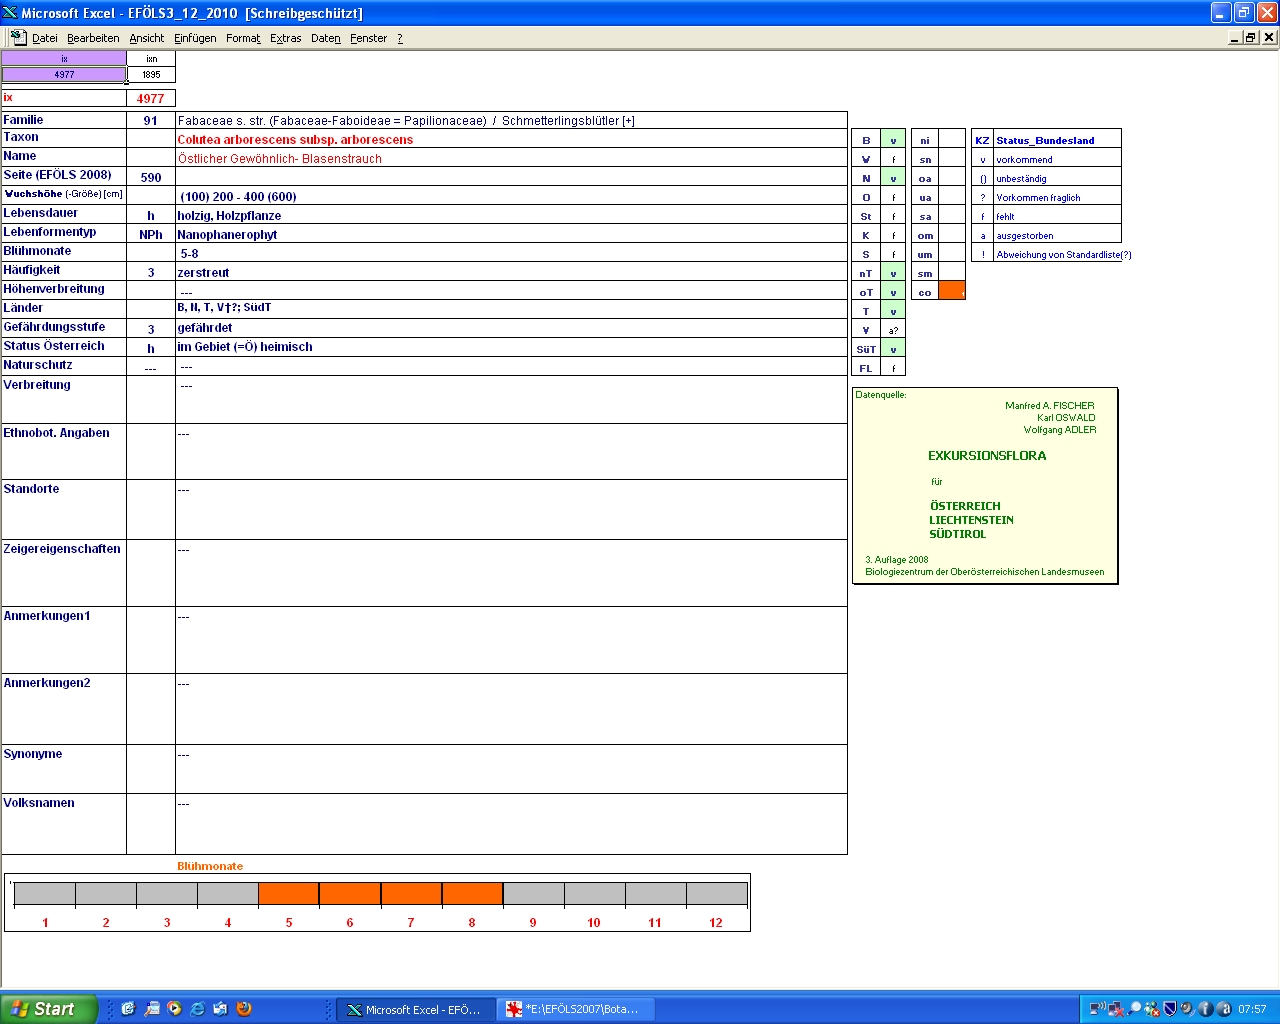Screen dimensions: 1280x1024
Task: Click the orange bar above month 8
Action: [x=472, y=894]
